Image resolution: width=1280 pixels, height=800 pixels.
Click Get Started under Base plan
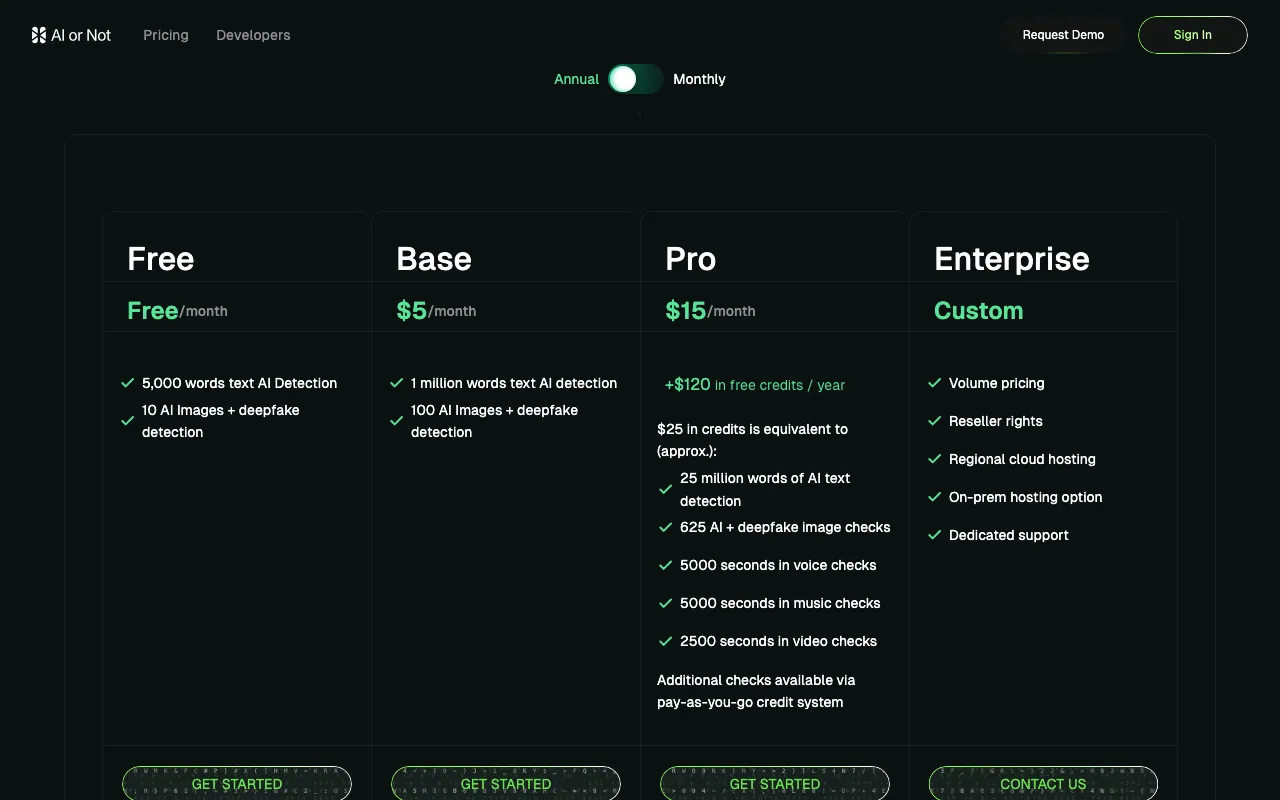(506, 784)
